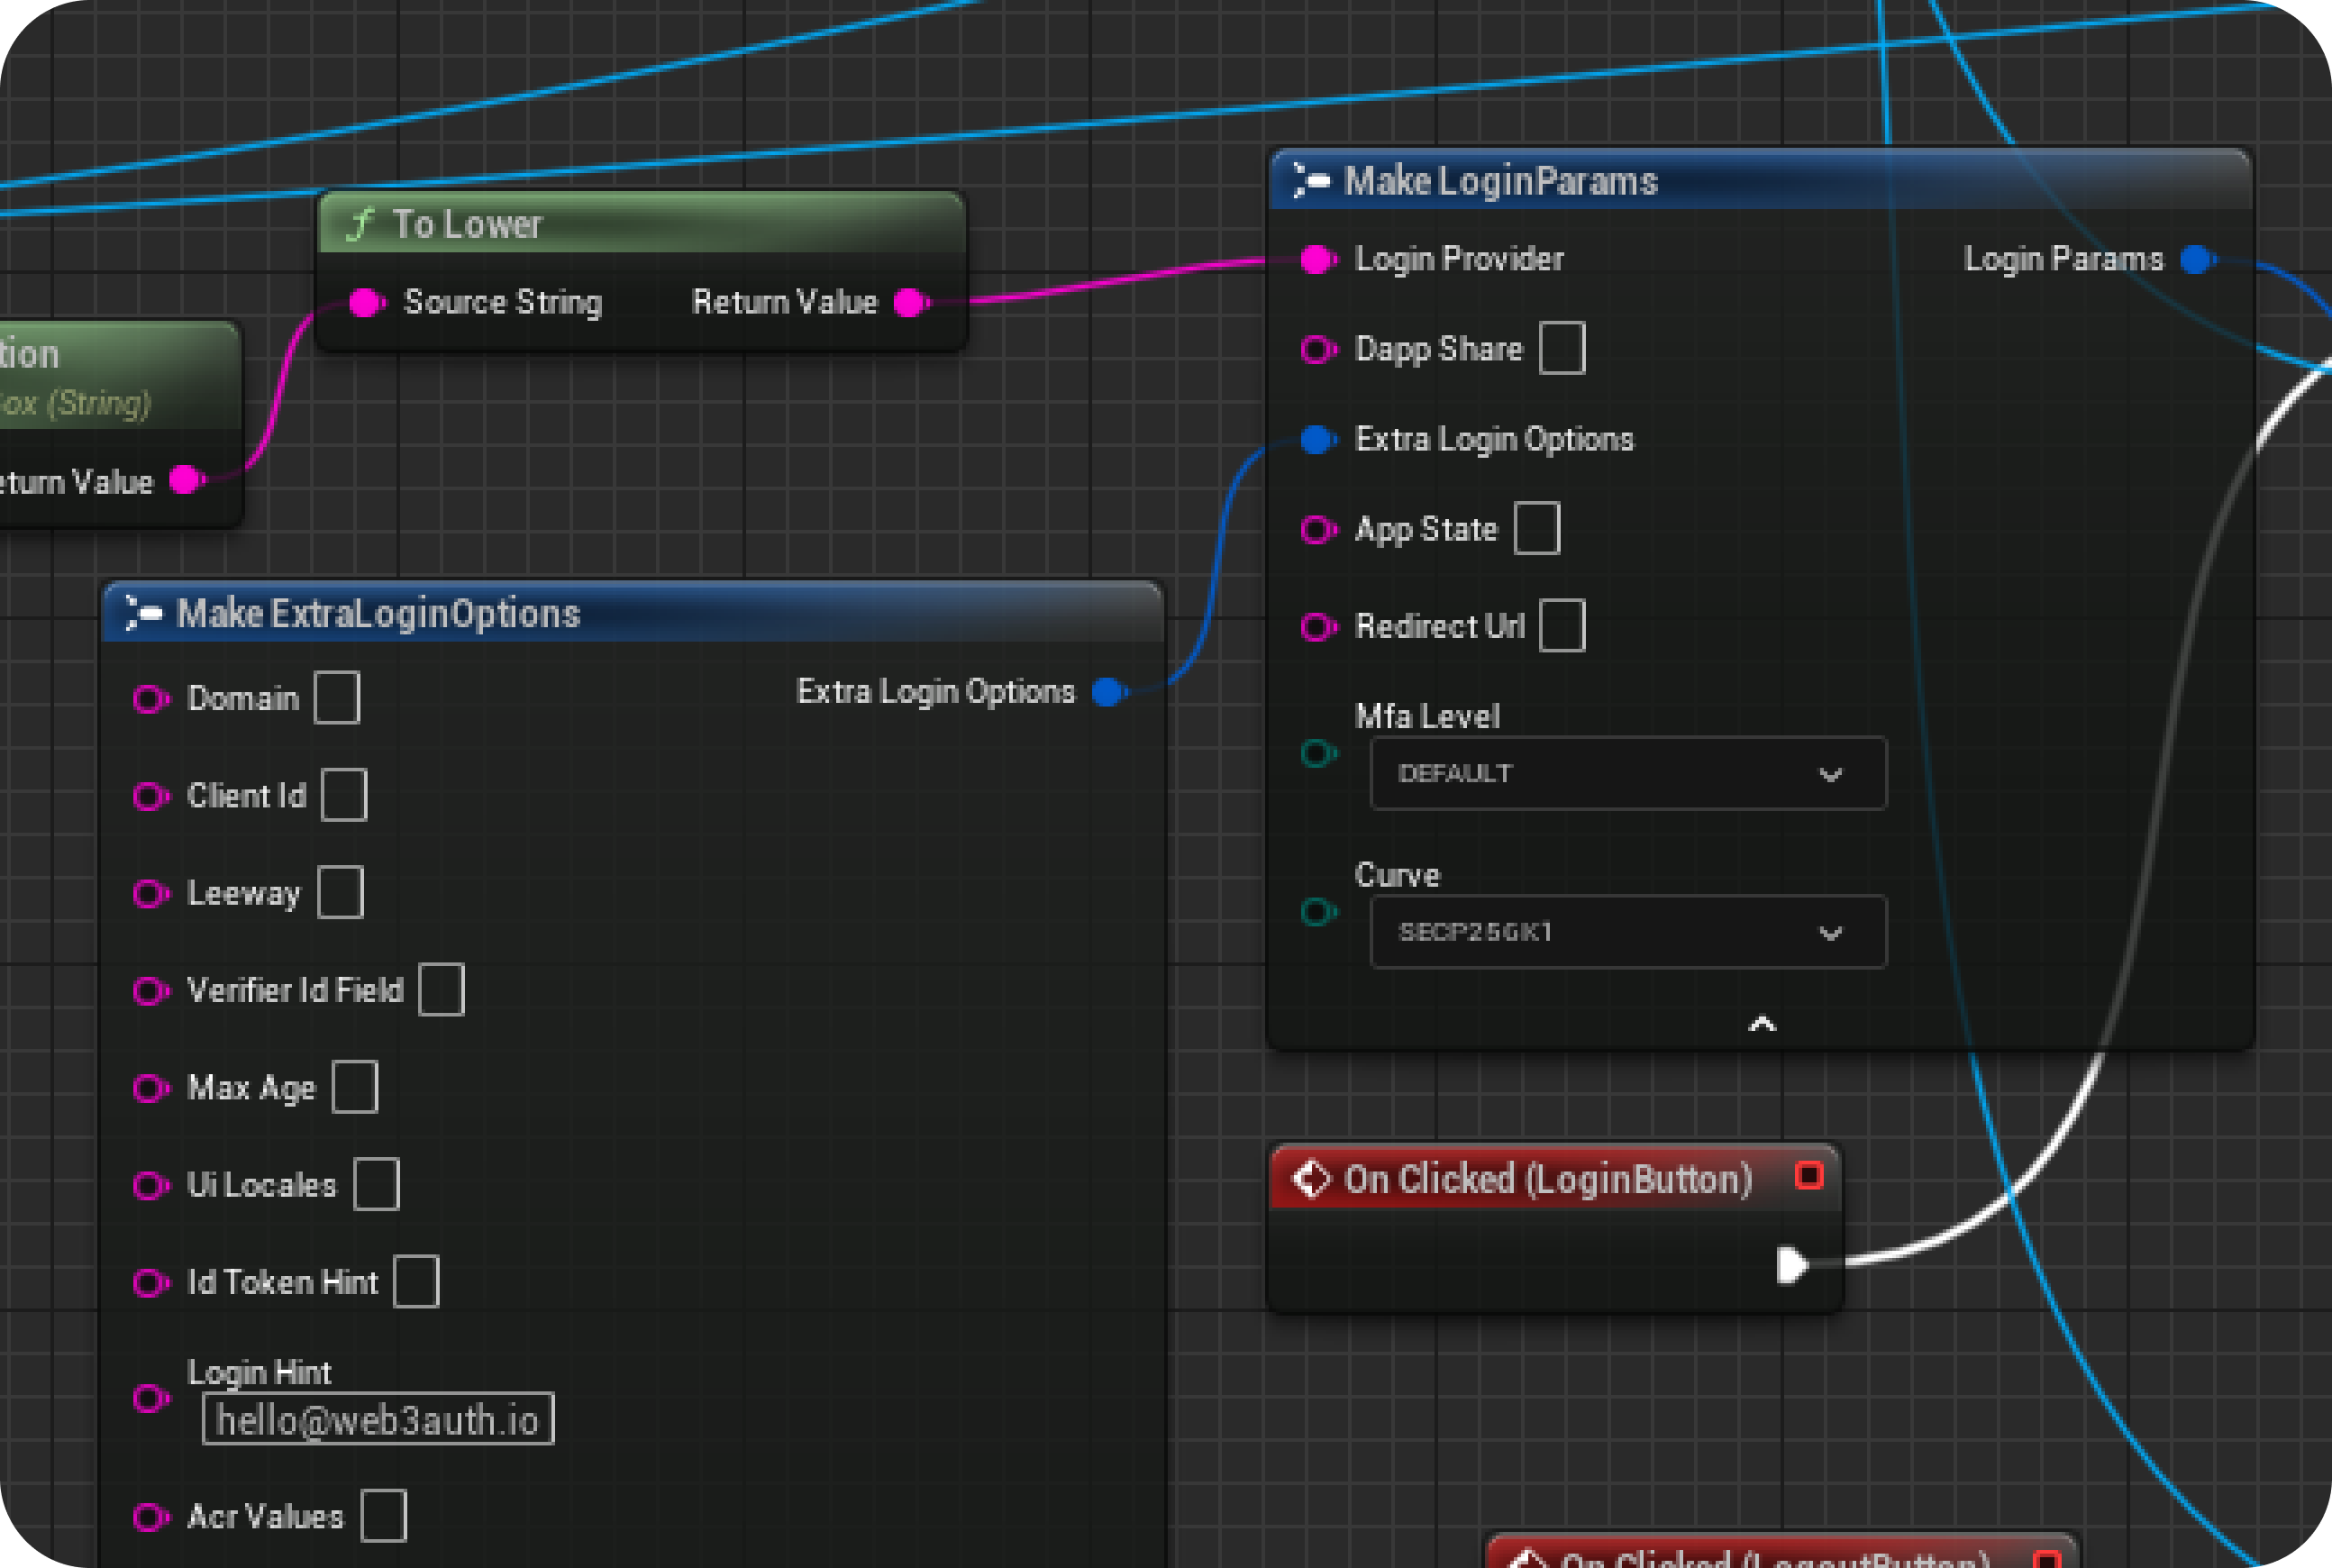The image size is (2332, 1568).
Task: Click the exec output pin on On Clicked LoginButton
Action: coord(1793,1264)
